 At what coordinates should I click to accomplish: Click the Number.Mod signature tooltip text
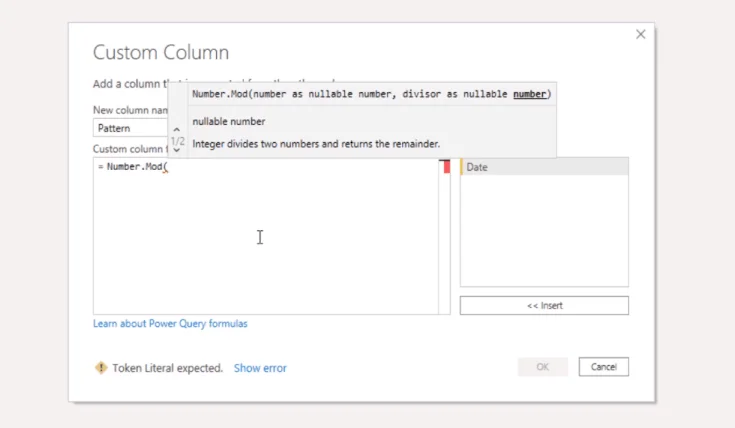coord(372,94)
